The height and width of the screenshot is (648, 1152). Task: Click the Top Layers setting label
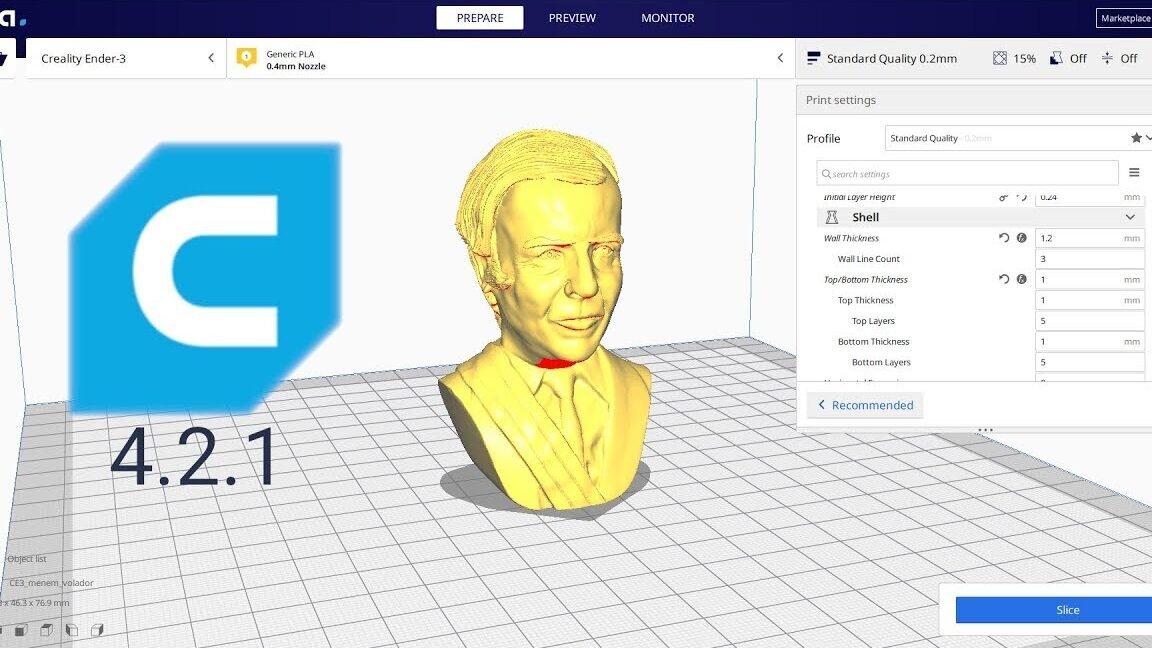click(873, 320)
